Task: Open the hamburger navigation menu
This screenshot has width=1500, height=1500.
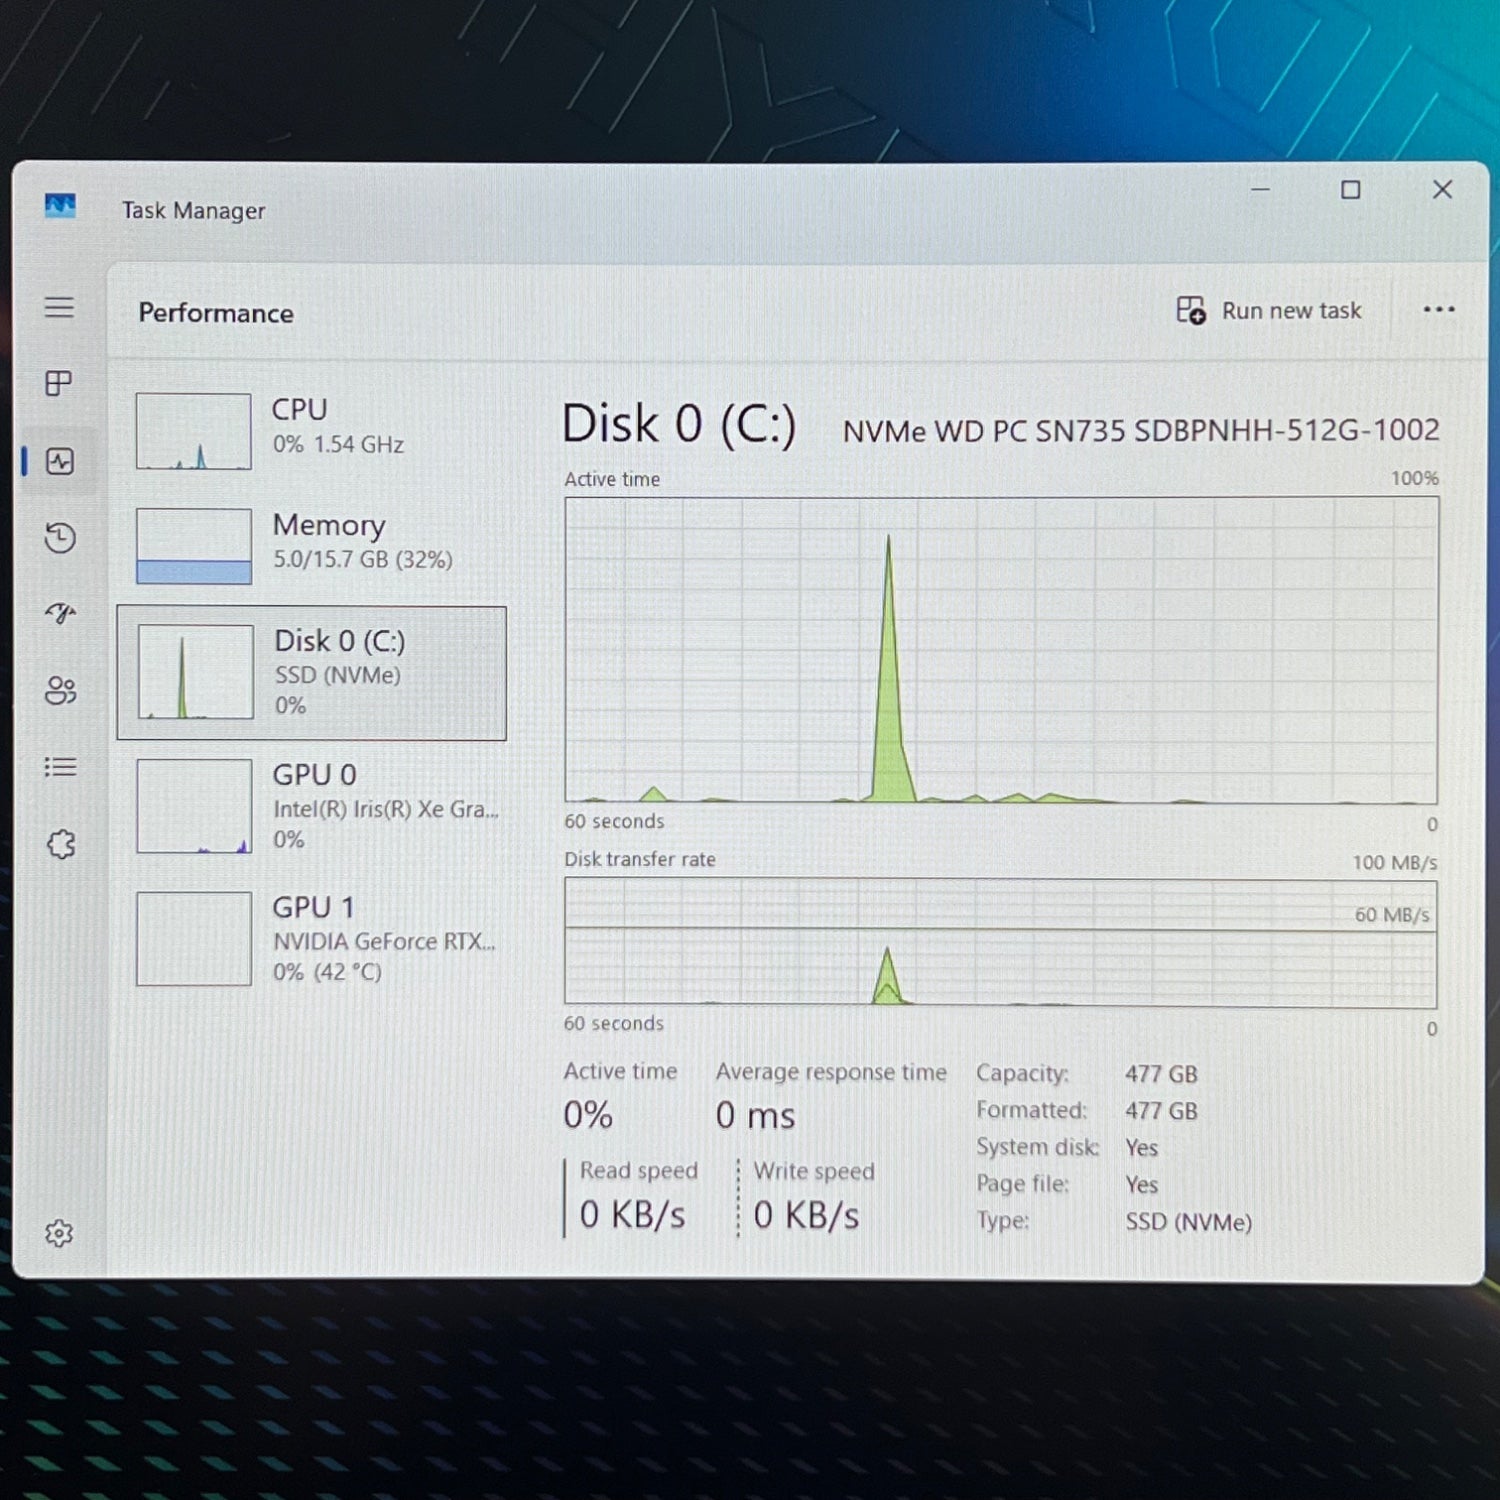Action: [x=59, y=307]
